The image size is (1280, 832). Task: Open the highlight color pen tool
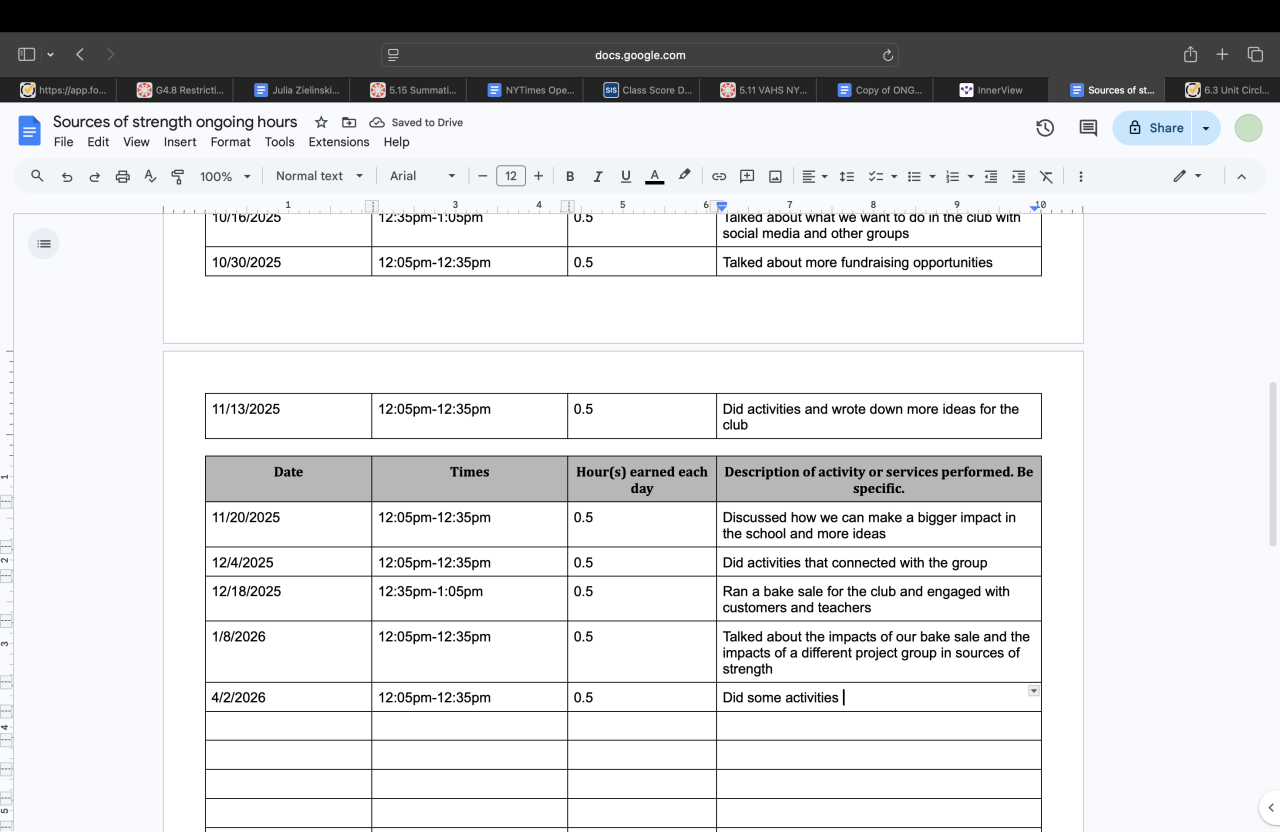684,175
